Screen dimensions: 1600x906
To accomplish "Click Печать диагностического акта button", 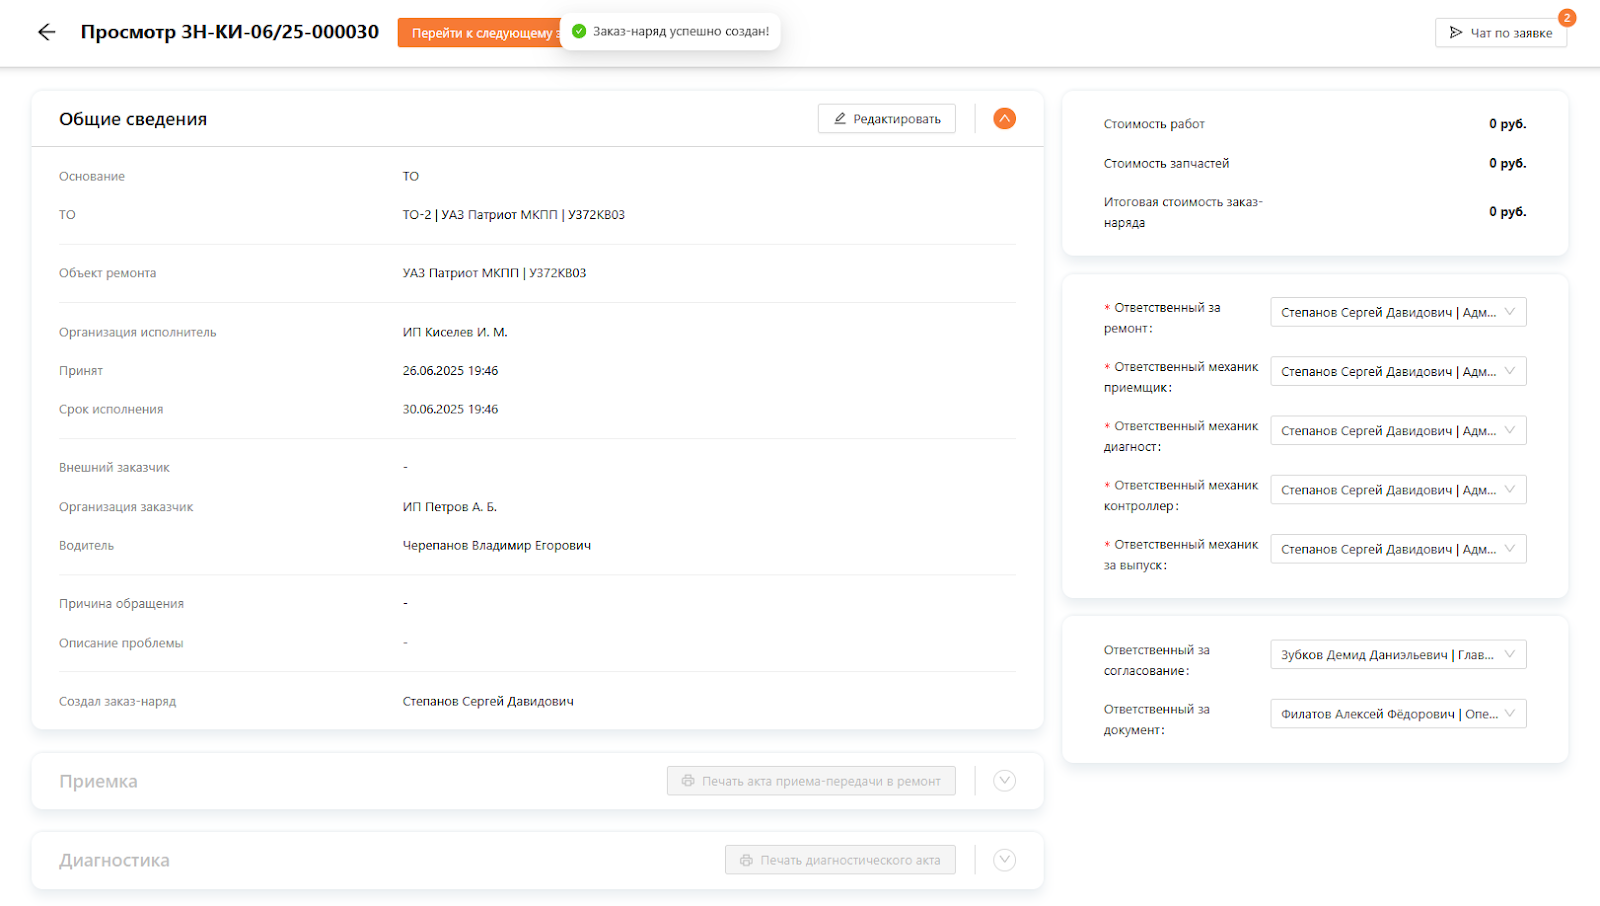I will (x=839, y=860).
